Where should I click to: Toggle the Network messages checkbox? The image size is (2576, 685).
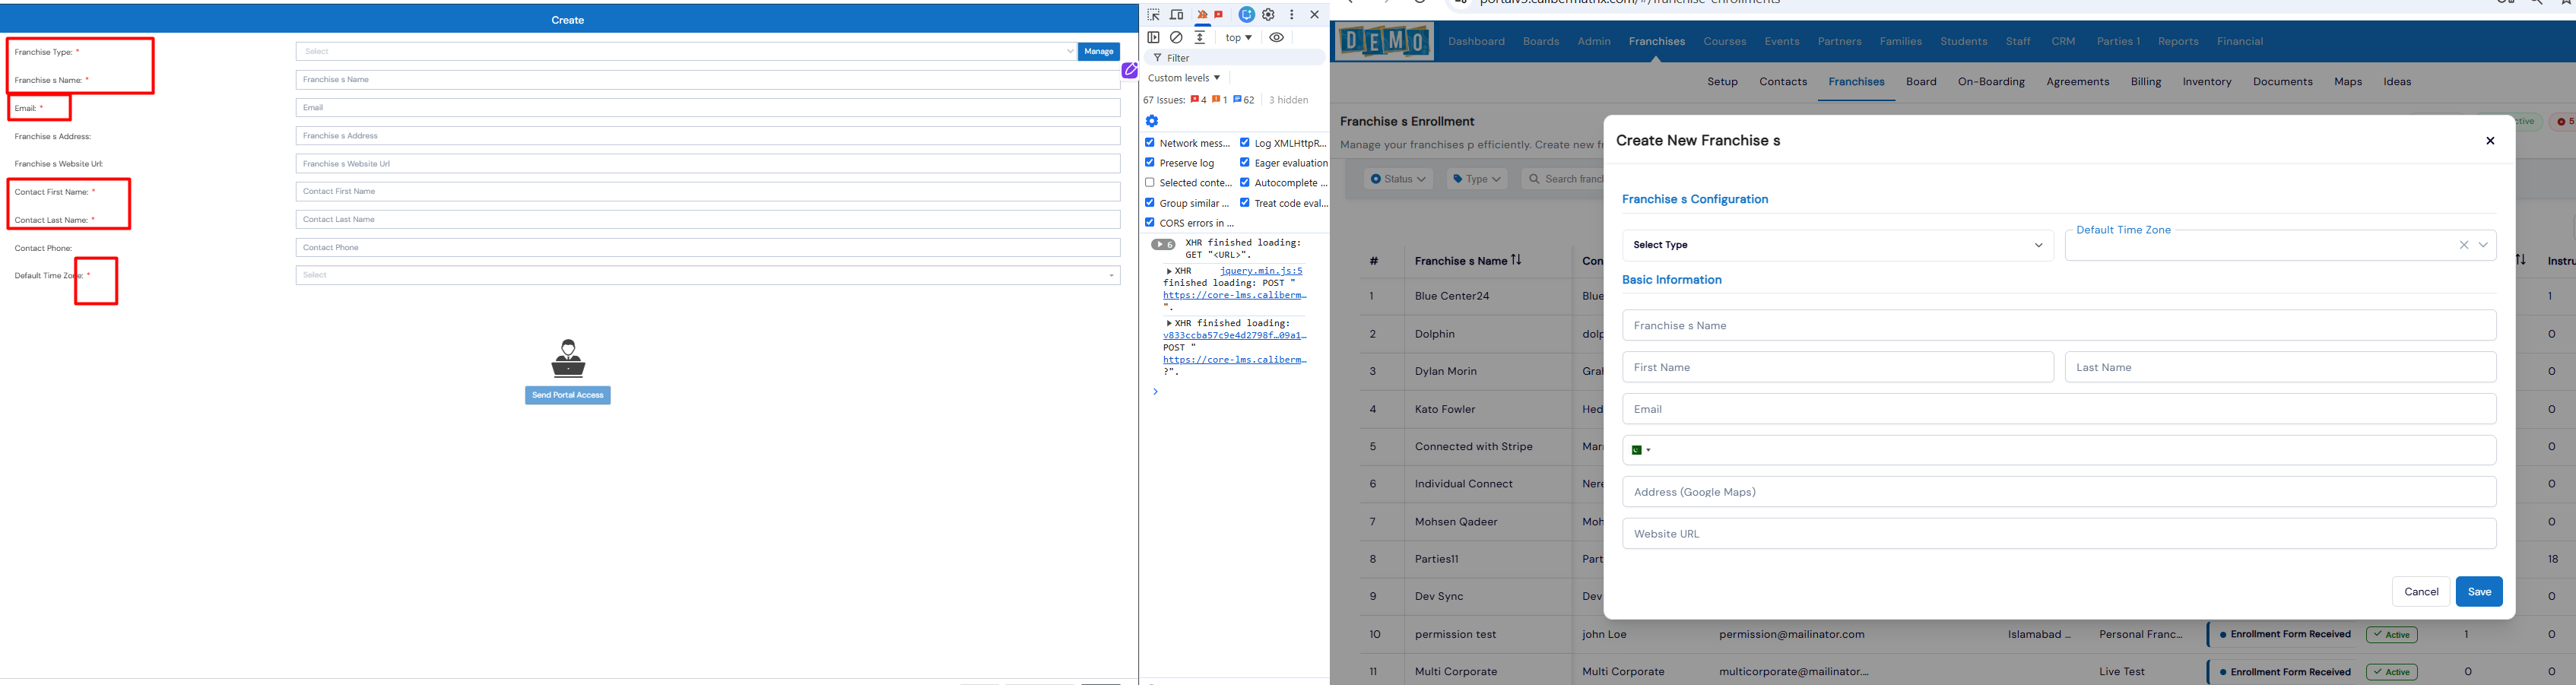(x=1150, y=143)
